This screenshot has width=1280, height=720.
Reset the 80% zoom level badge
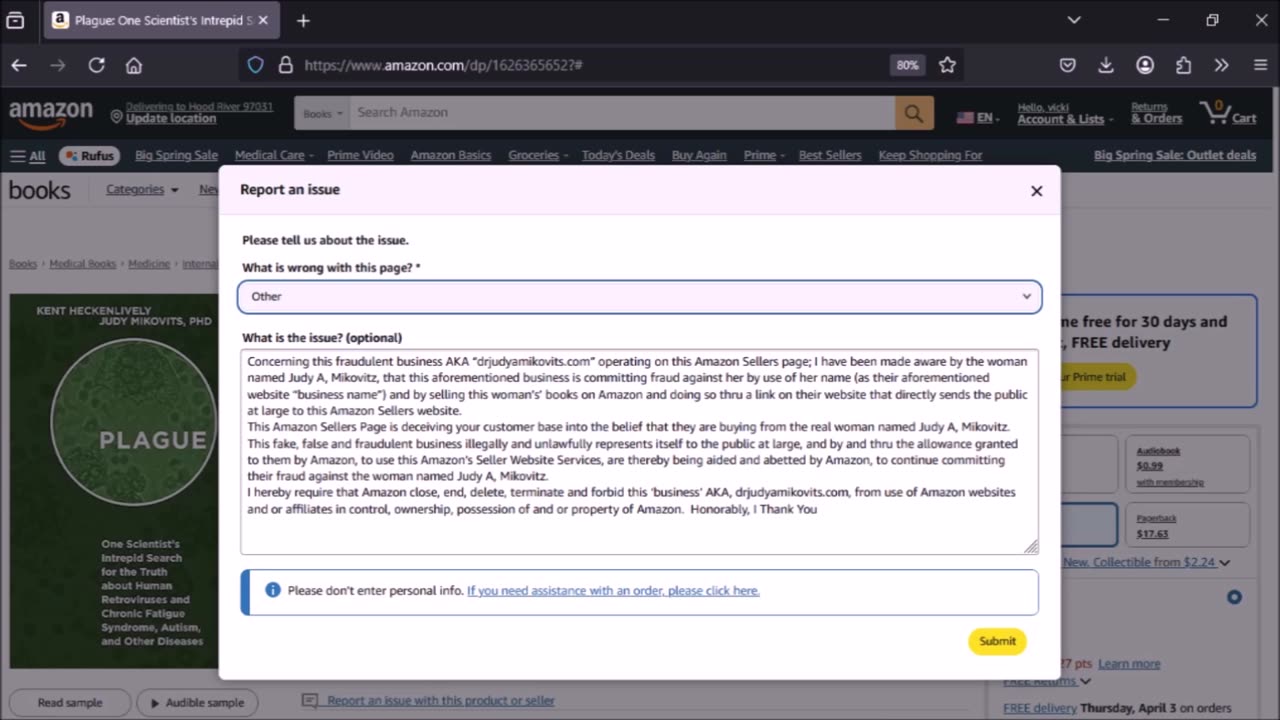click(907, 65)
